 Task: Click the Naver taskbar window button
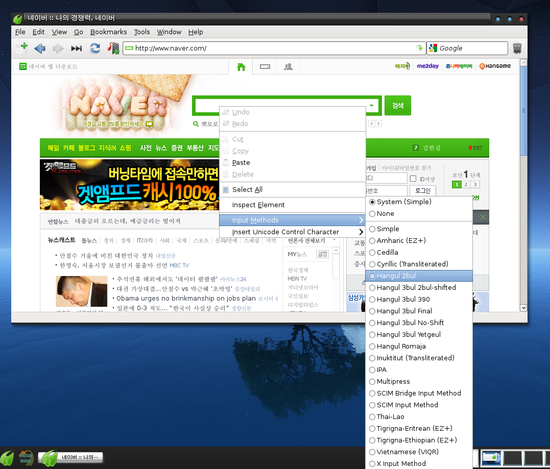click(x=71, y=457)
